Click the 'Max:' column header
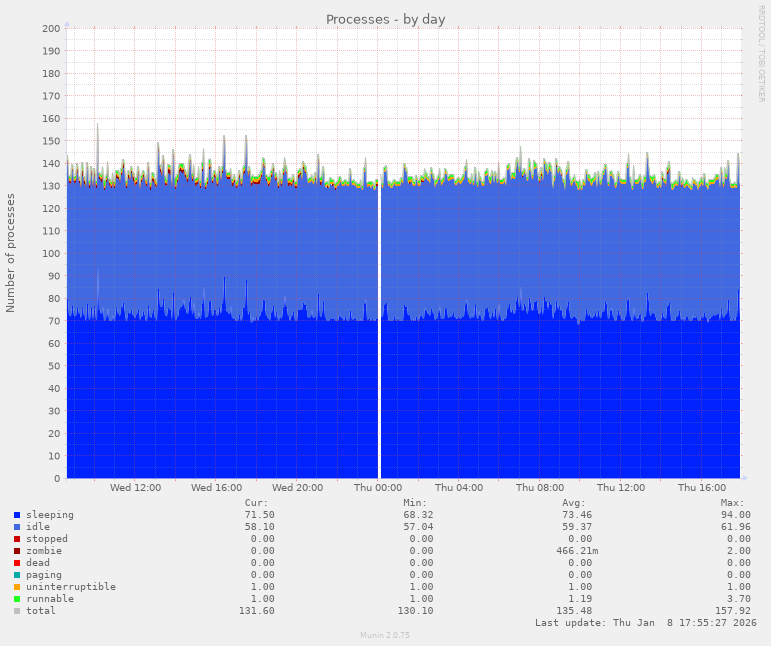 (x=732, y=503)
